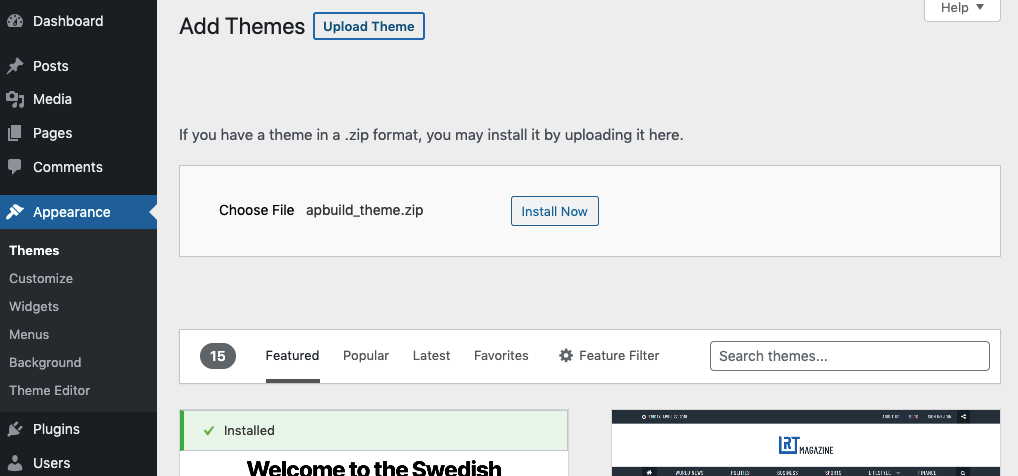
Task: Click the Comments speech bubble icon
Action: (x=15, y=167)
